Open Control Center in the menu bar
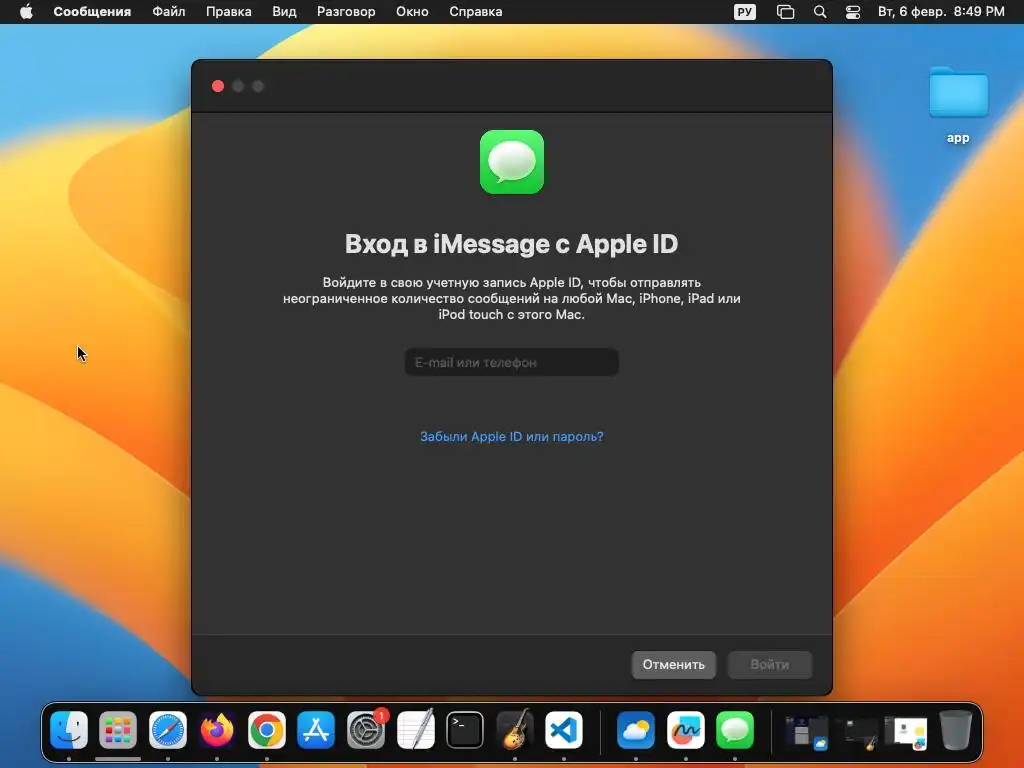 point(852,12)
